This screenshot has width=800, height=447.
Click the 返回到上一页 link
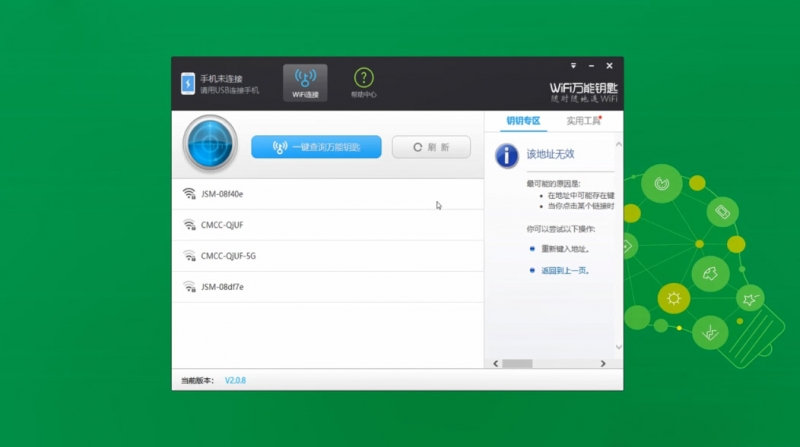point(565,270)
